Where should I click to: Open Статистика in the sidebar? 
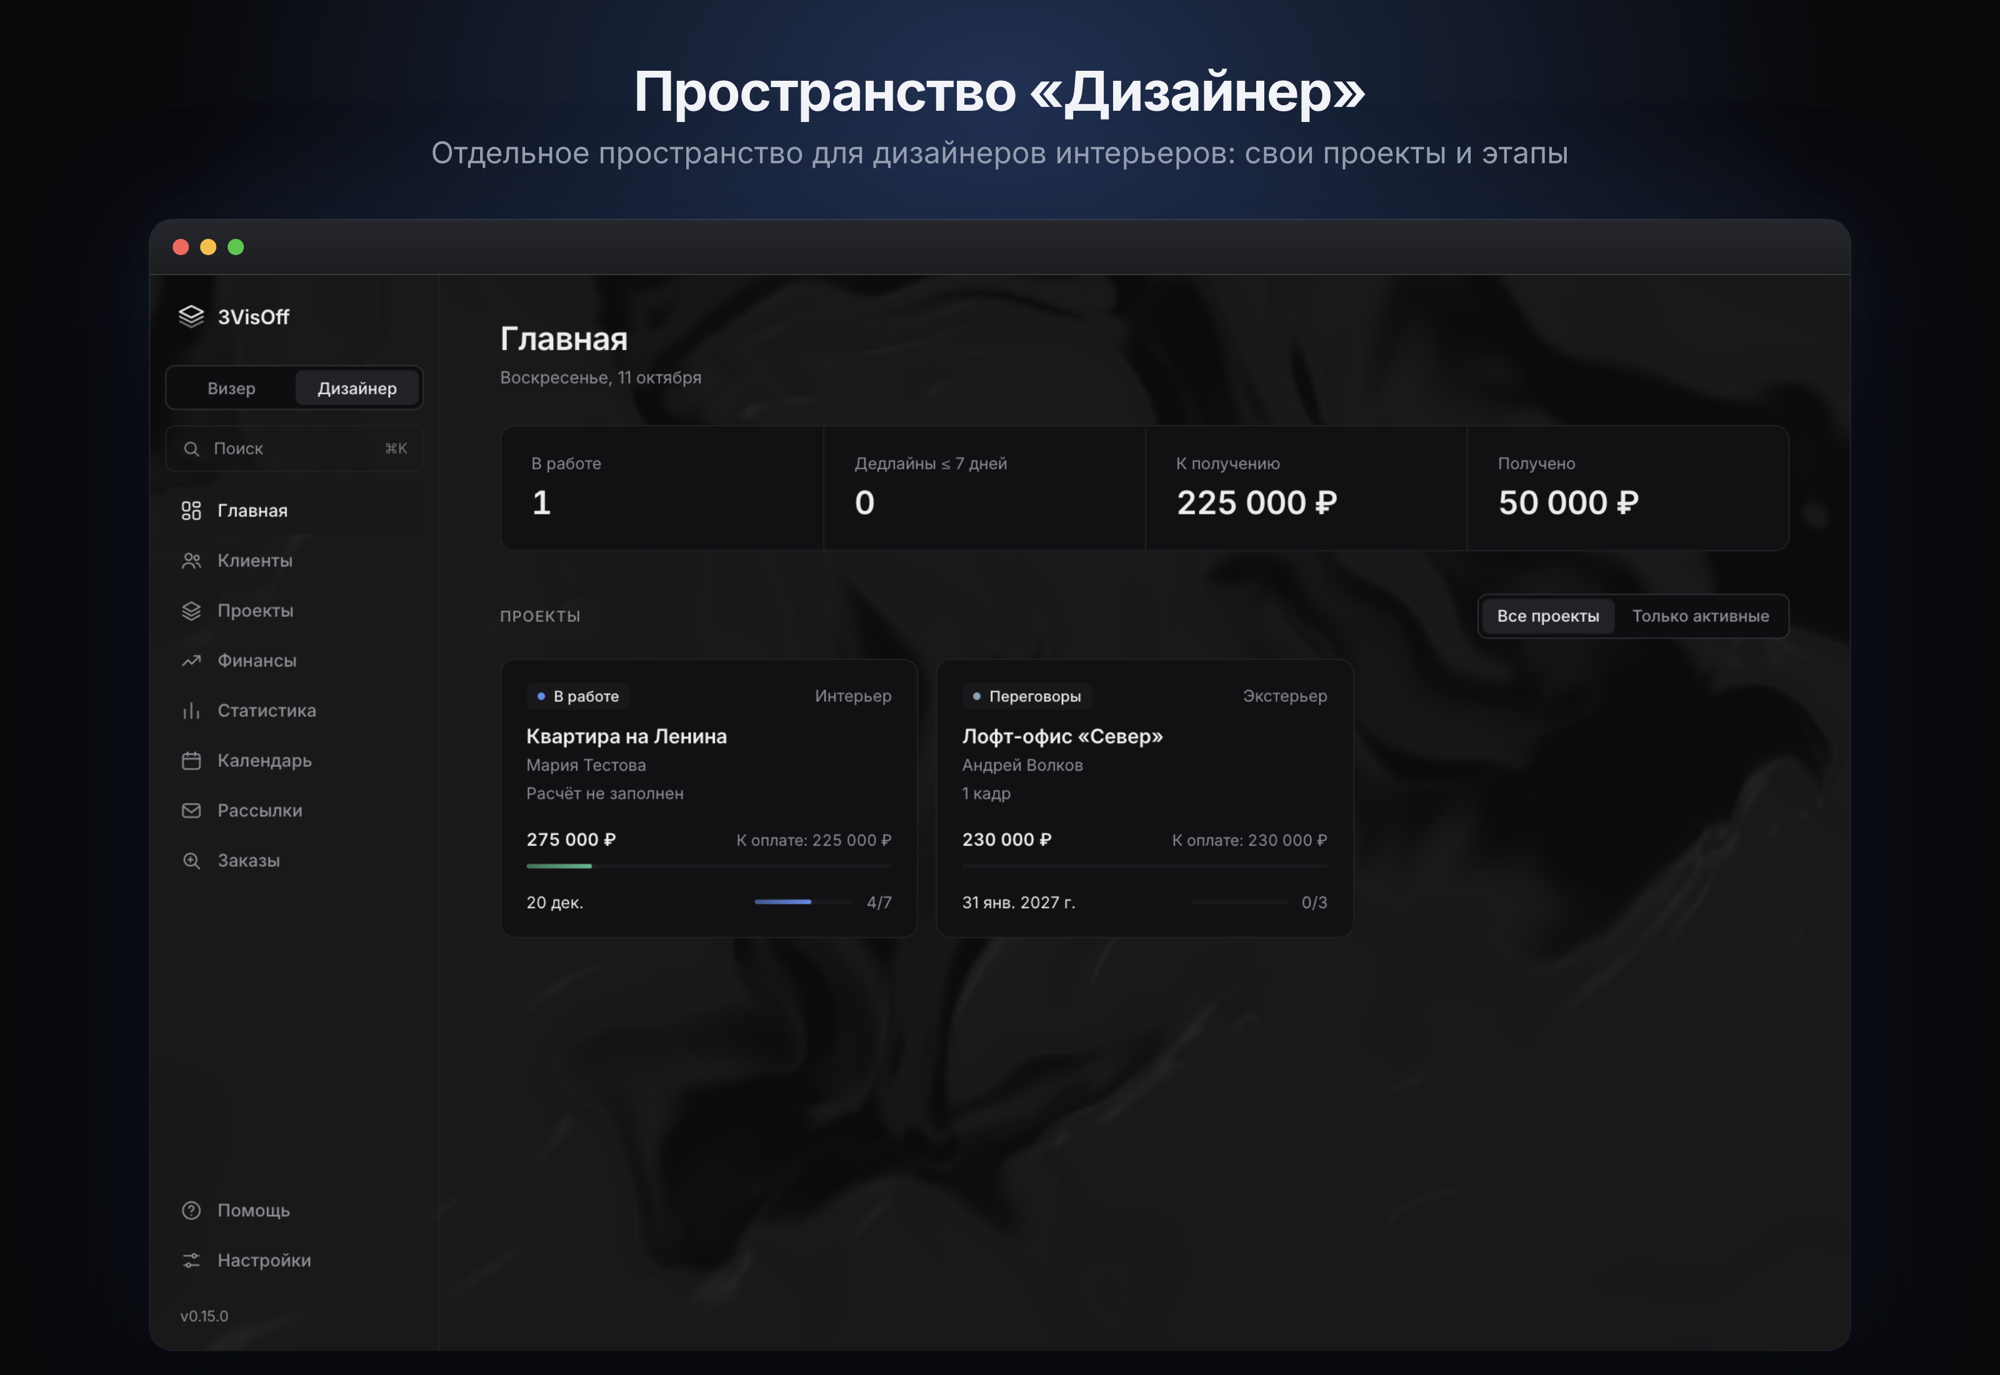coord(294,711)
